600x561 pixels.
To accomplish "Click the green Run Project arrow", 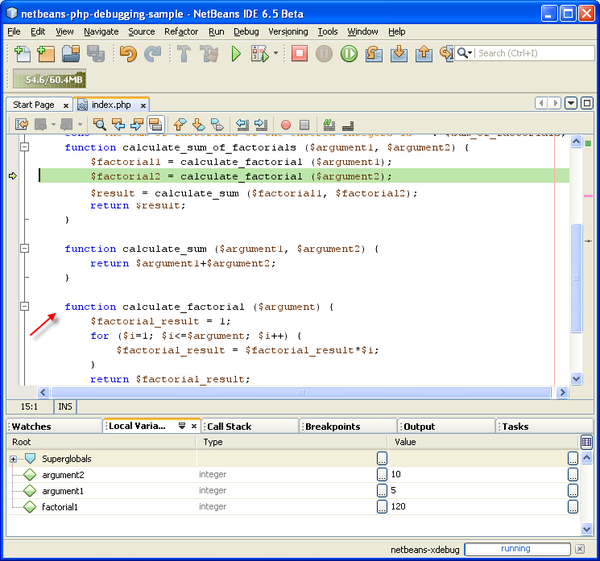I will point(237,53).
